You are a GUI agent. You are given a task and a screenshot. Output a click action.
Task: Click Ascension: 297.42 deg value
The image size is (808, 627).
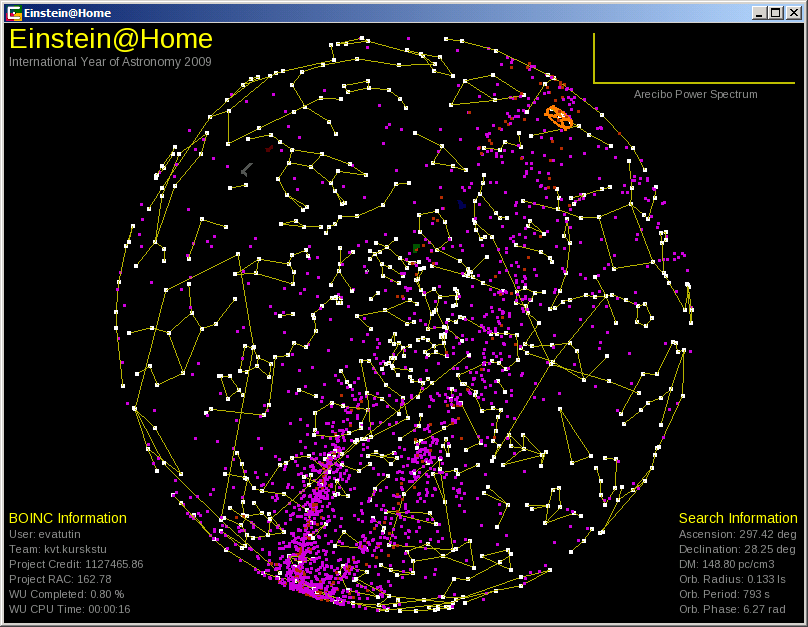pos(737,534)
